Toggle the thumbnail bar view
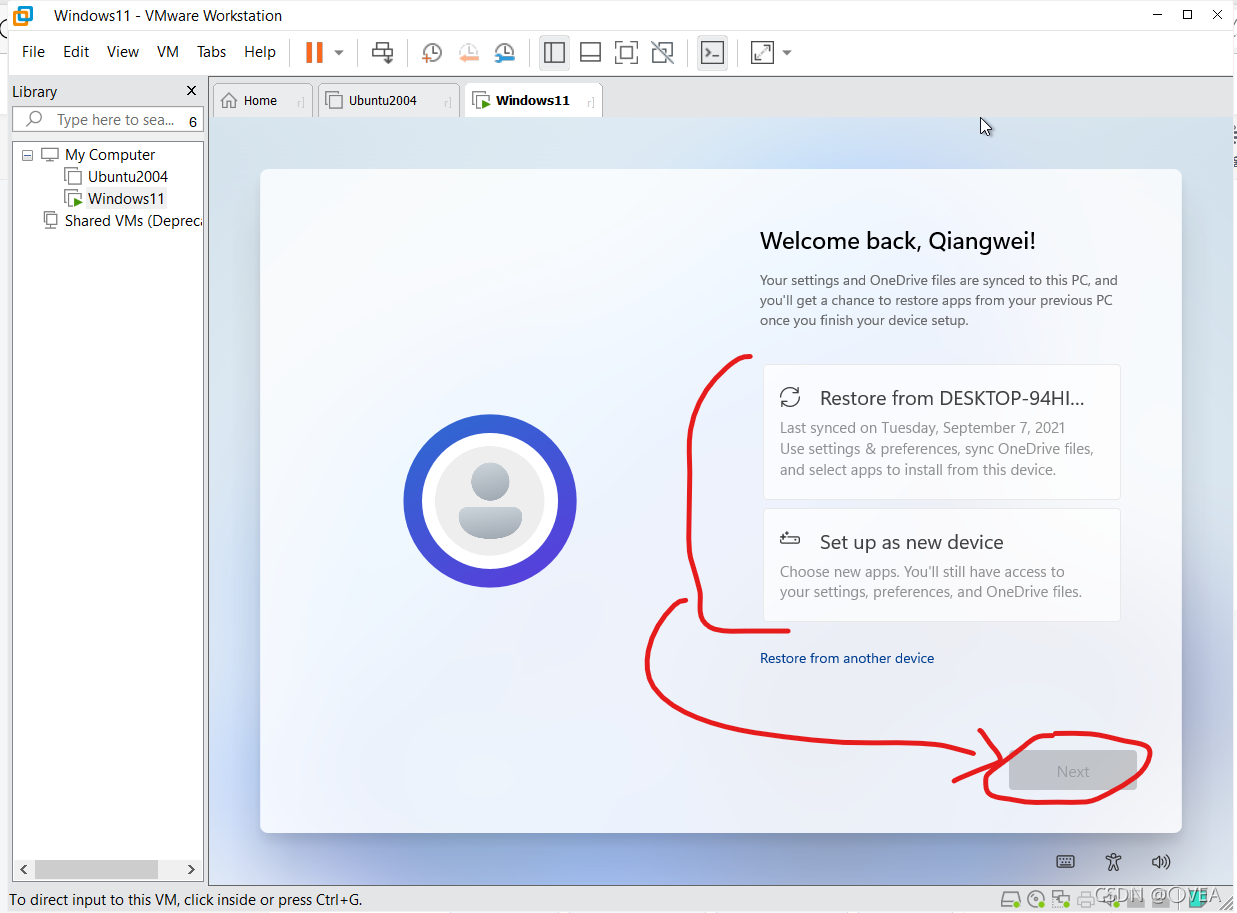 pos(590,52)
